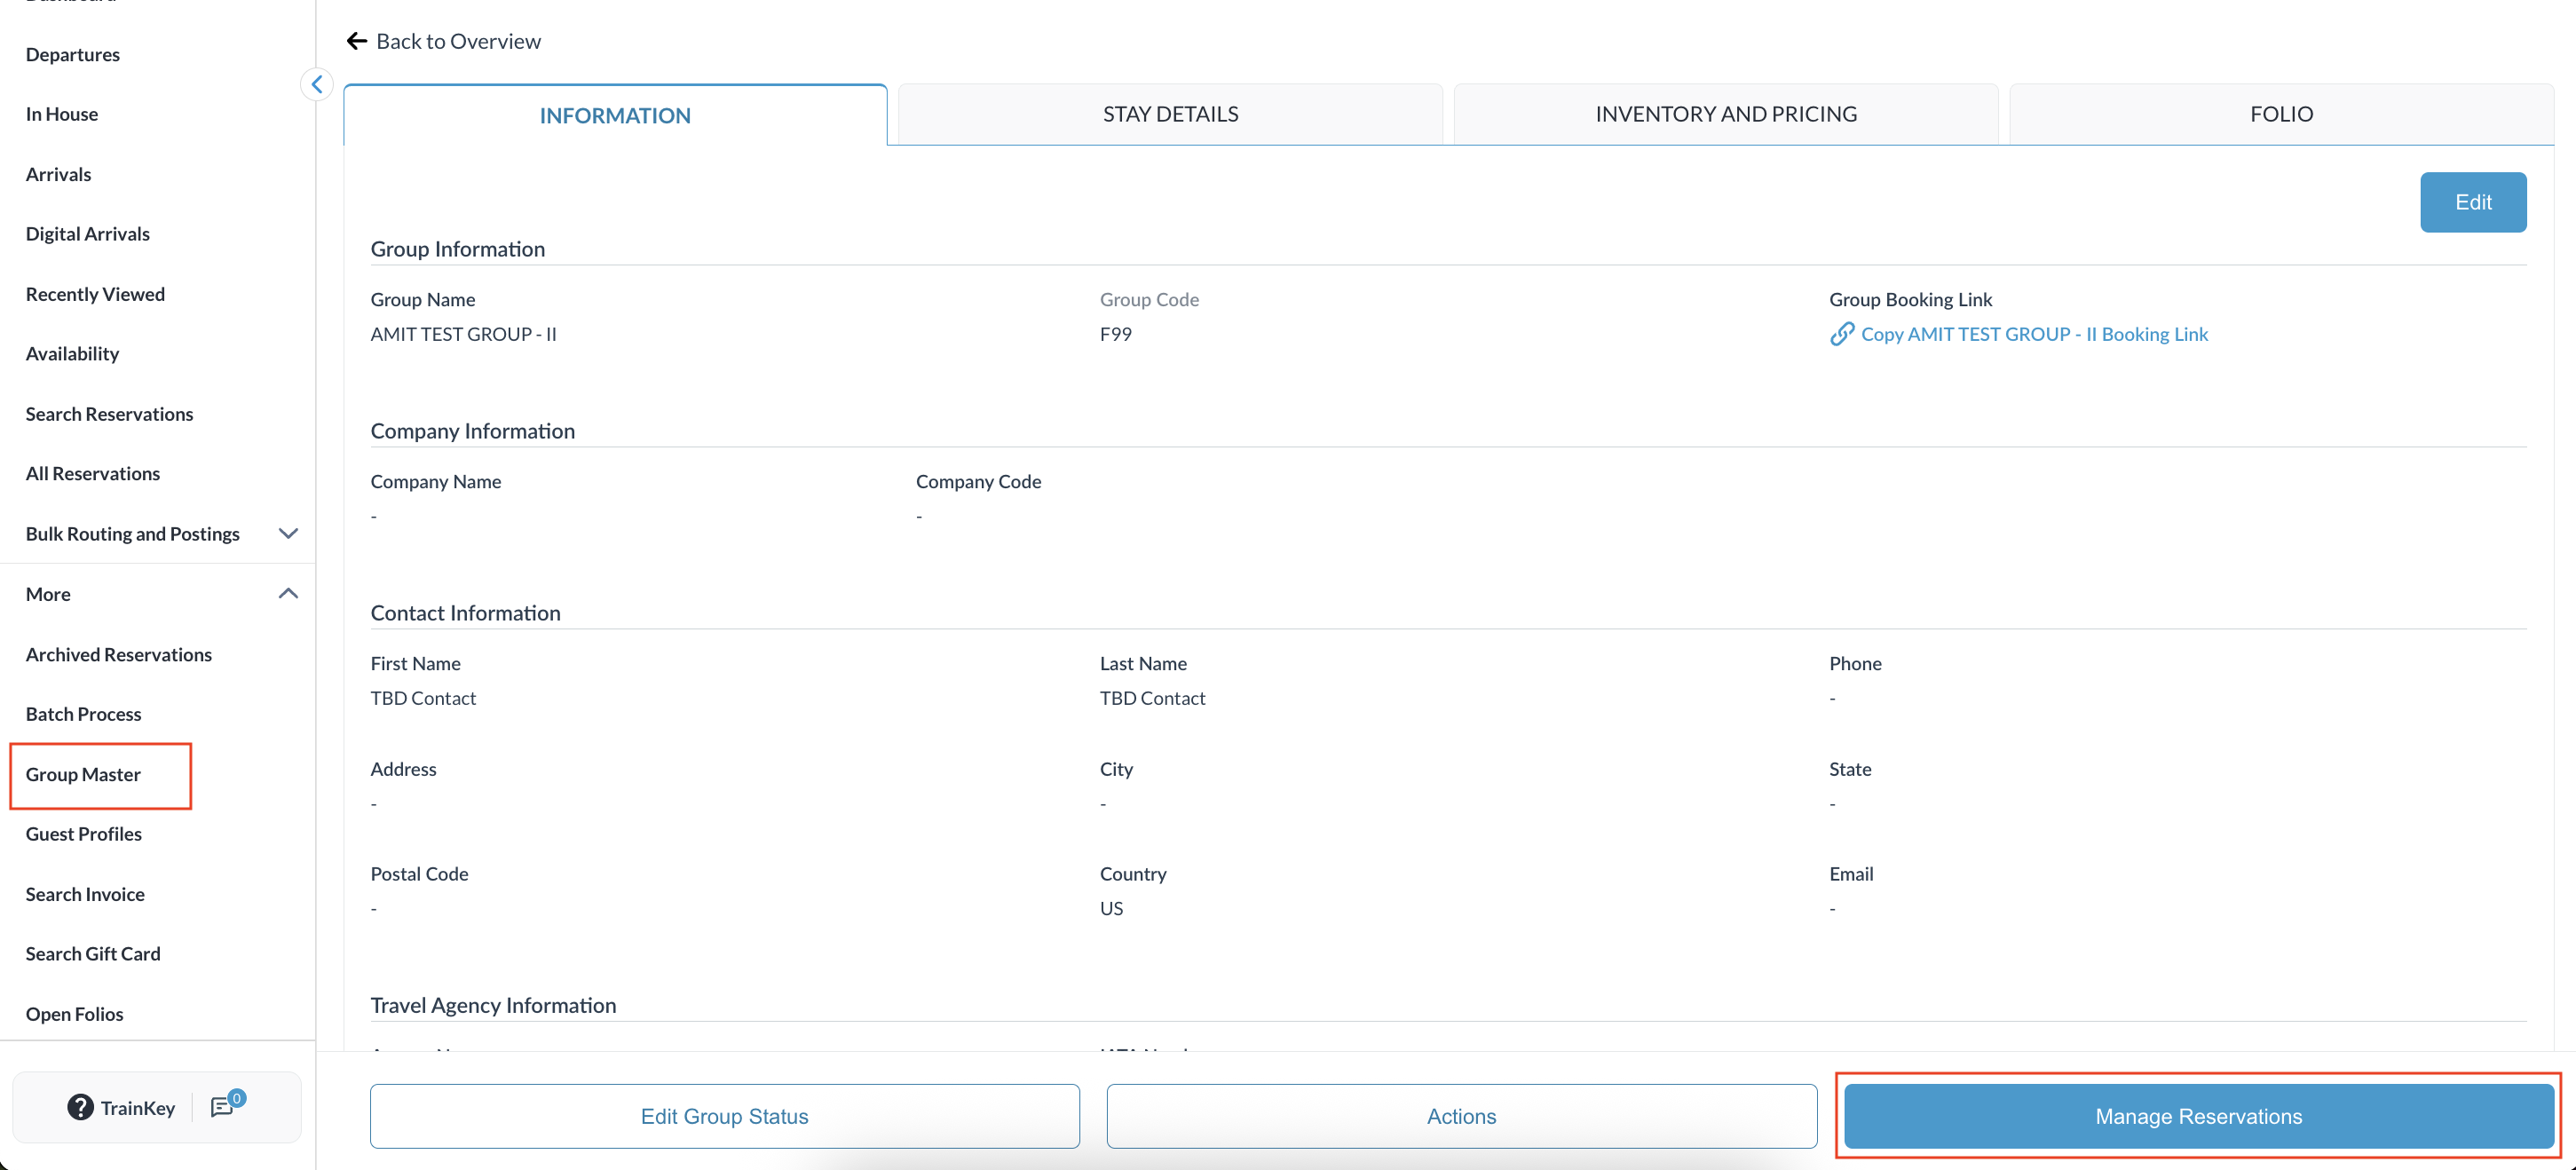Expand the Bulk Routing and Postings menu

pyautogui.click(x=288, y=534)
